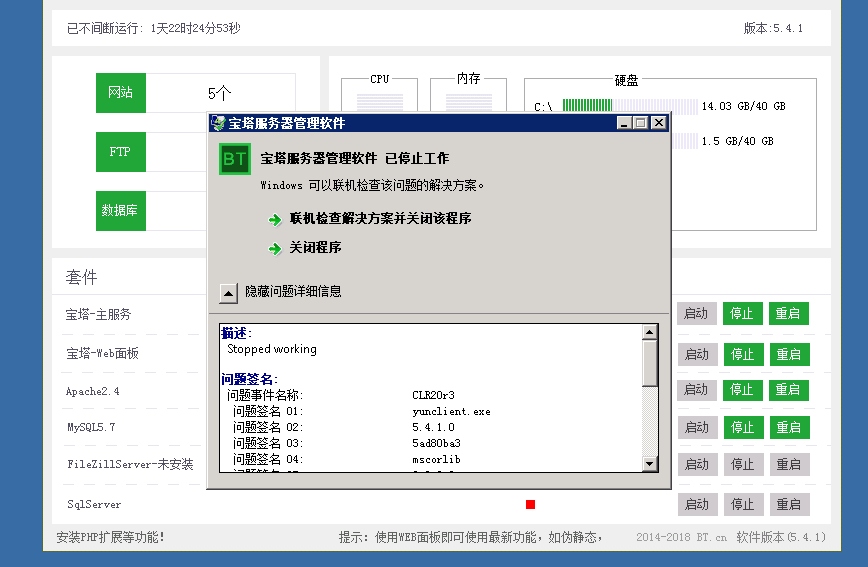Maximize the error dialog window
Screen dimensions: 868x567
(640, 123)
